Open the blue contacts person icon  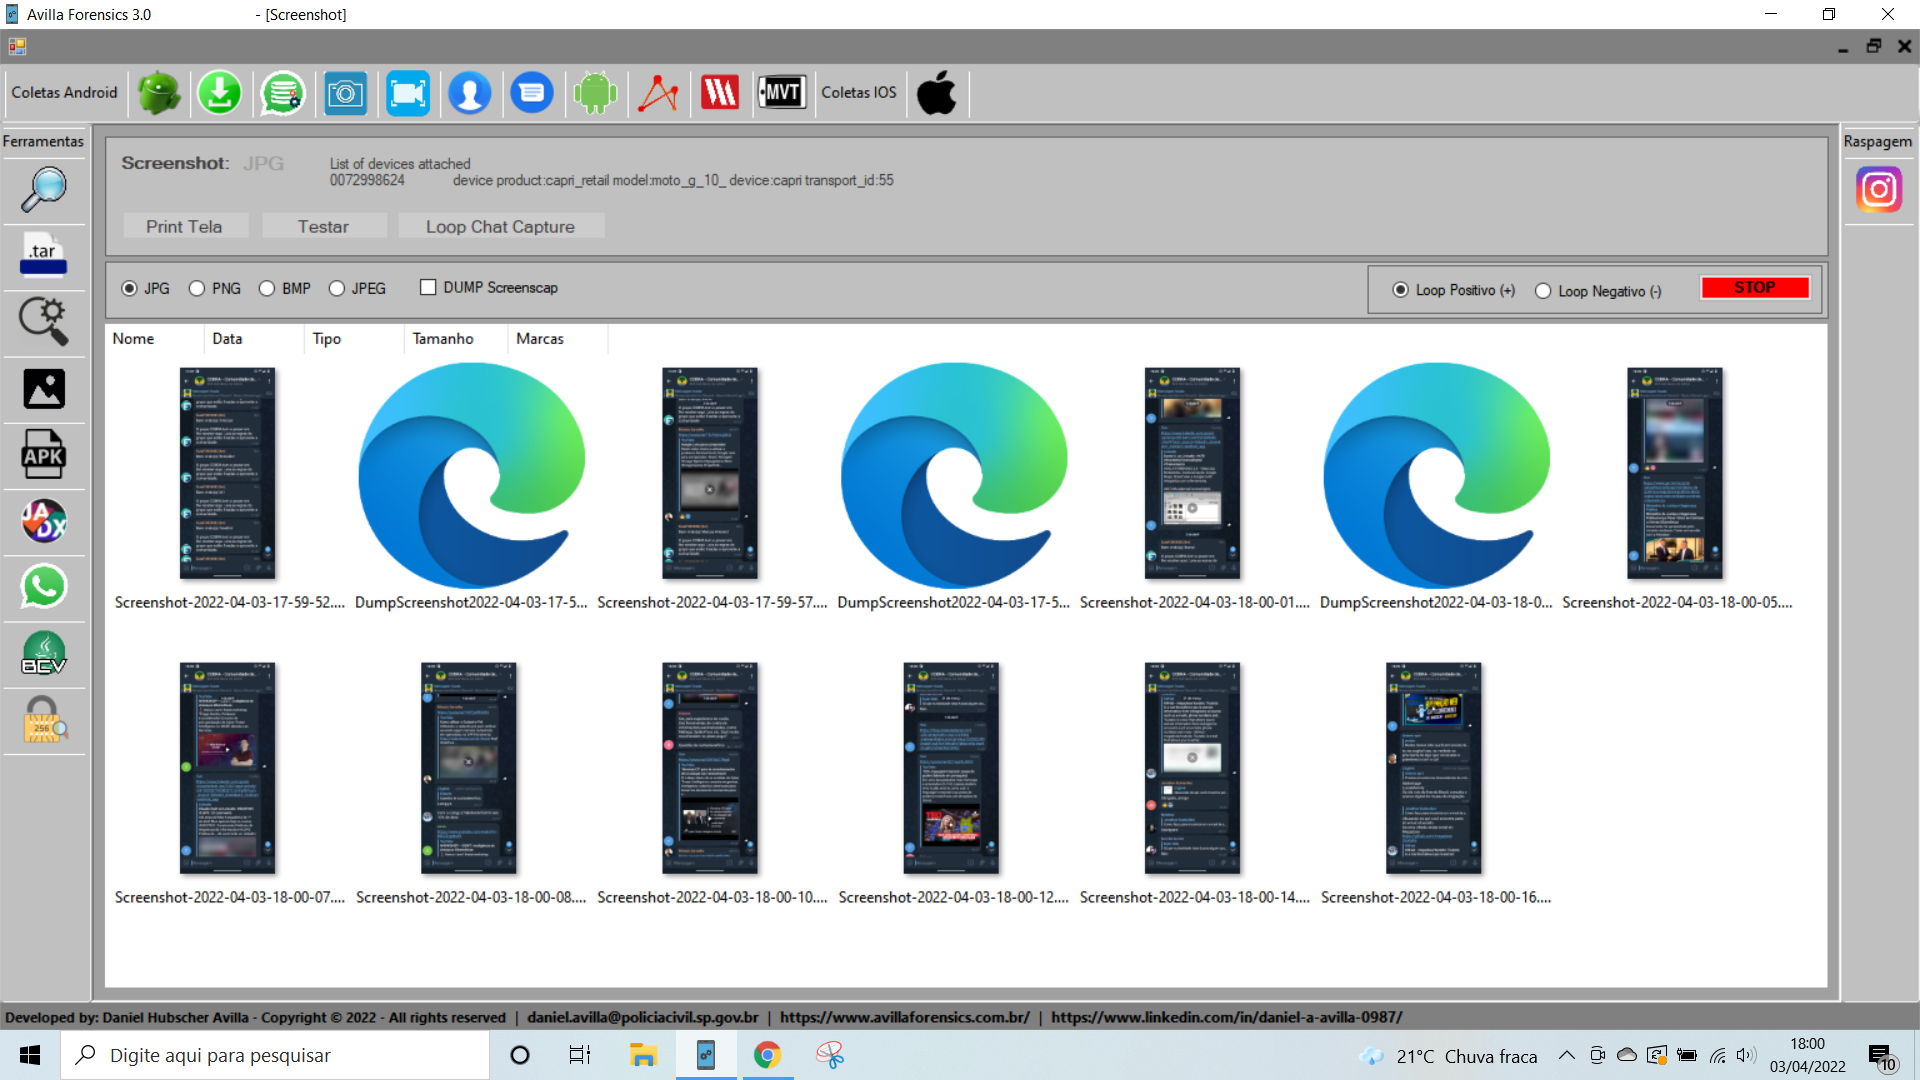point(470,93)
